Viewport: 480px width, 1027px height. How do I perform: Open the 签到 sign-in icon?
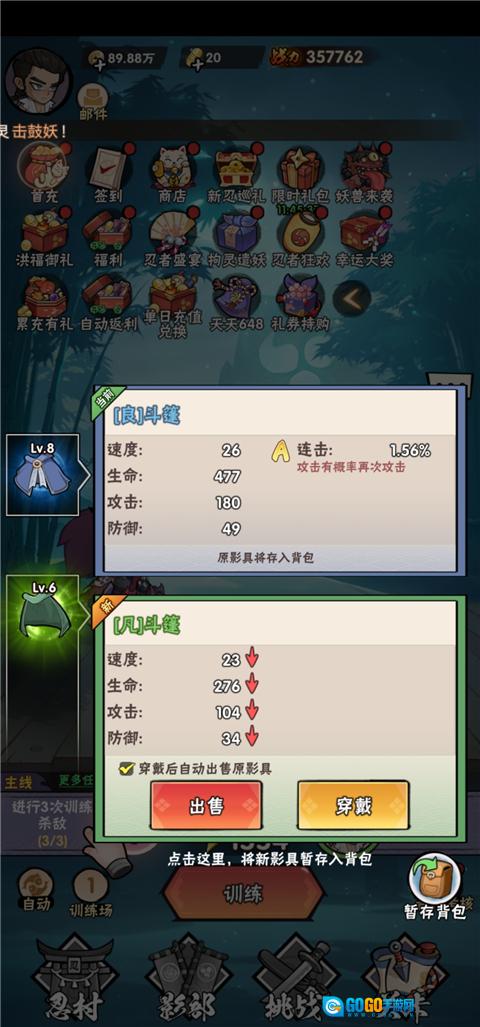coord(108,172)
